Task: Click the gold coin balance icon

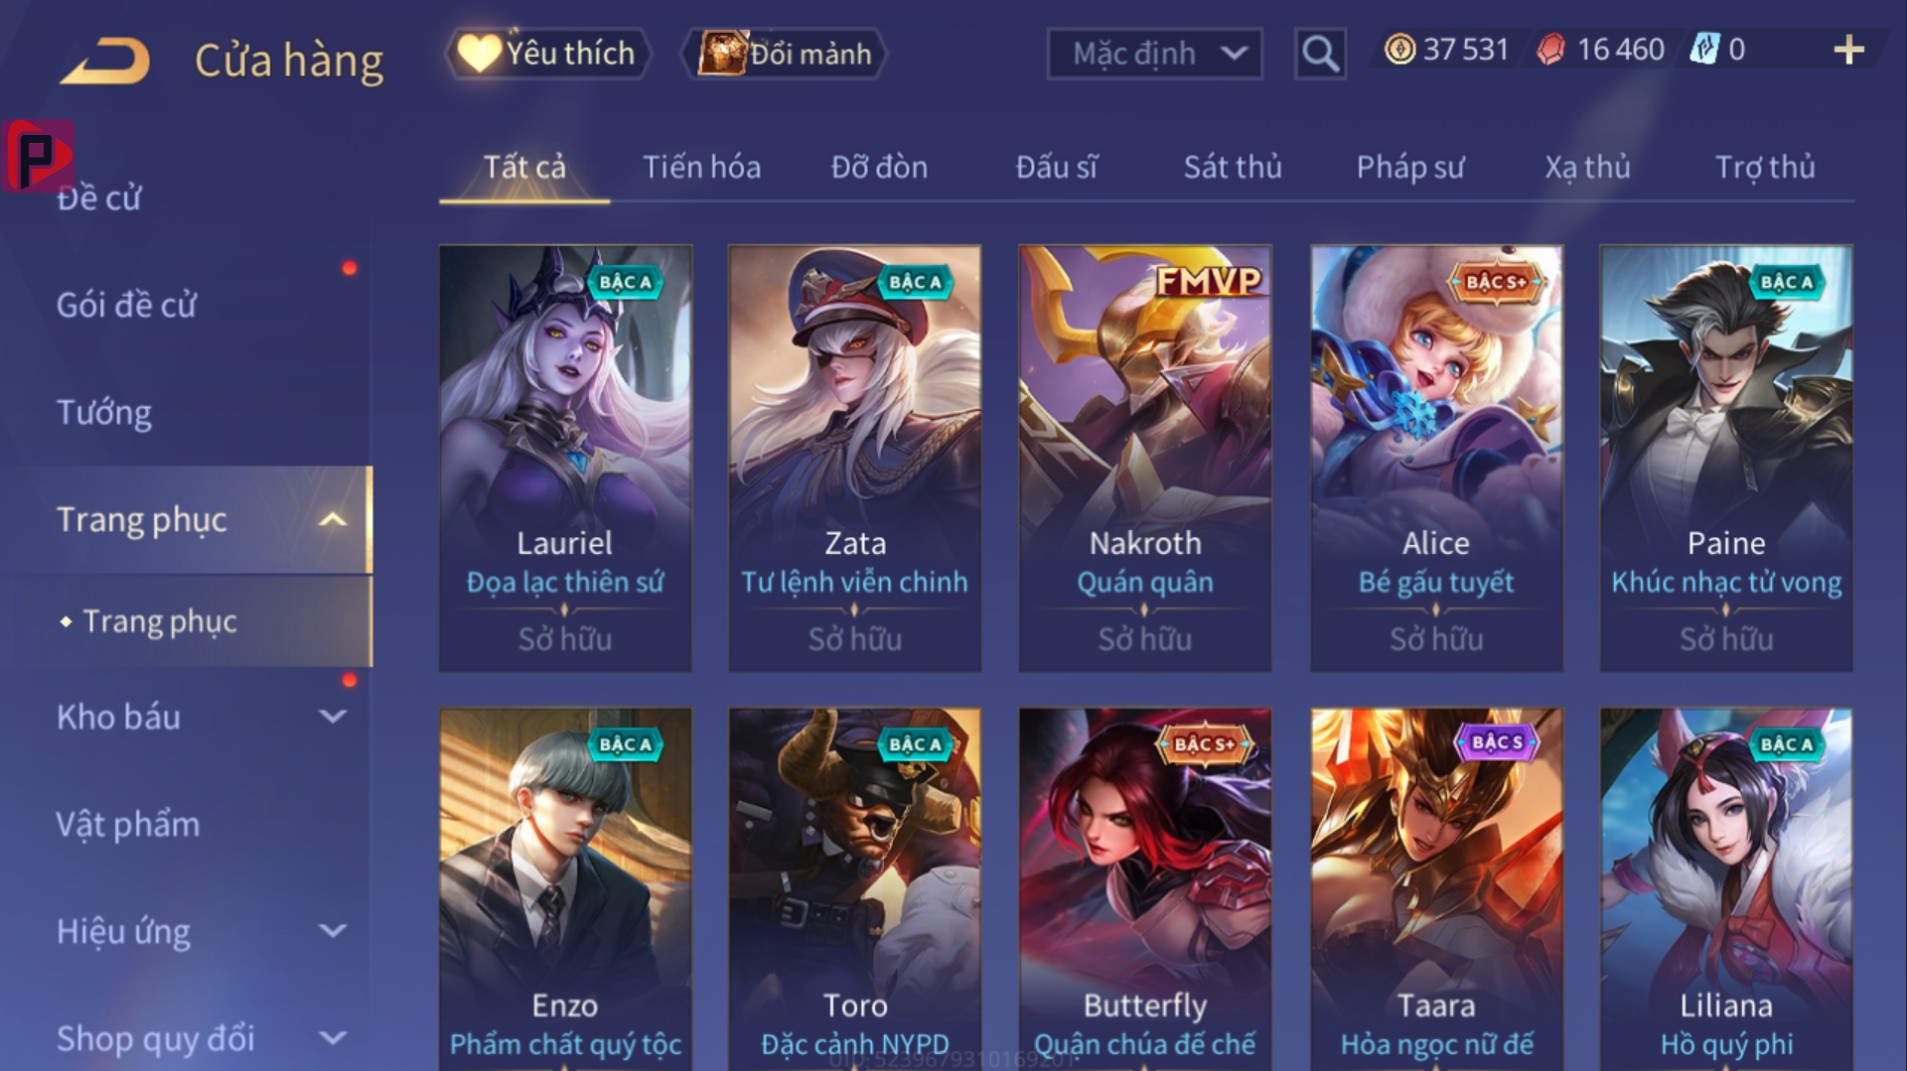Action: 1399,49
